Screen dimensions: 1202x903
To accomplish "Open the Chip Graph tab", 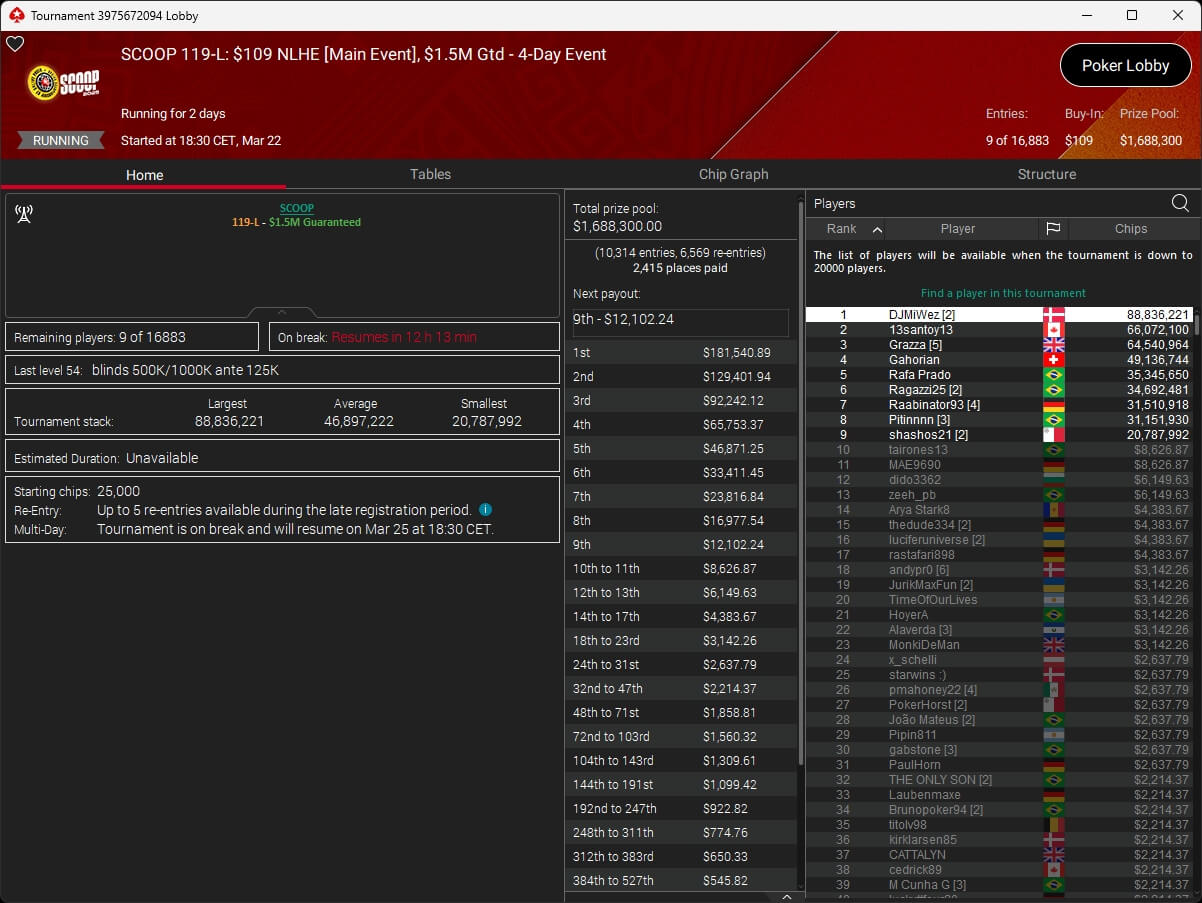I will click(x=733, y=174).
